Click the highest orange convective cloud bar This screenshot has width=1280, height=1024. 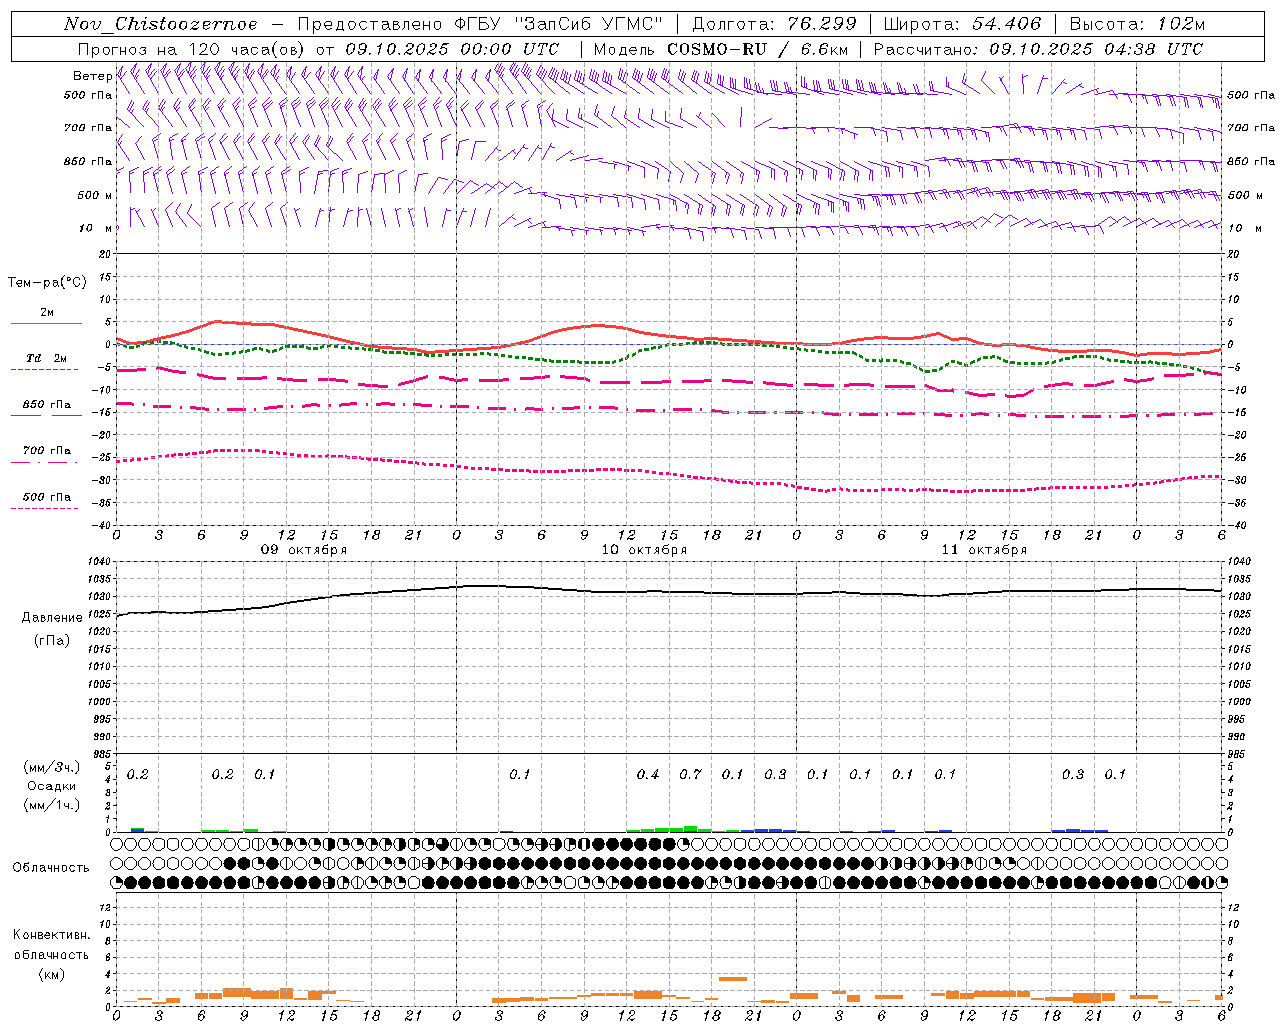733,978
